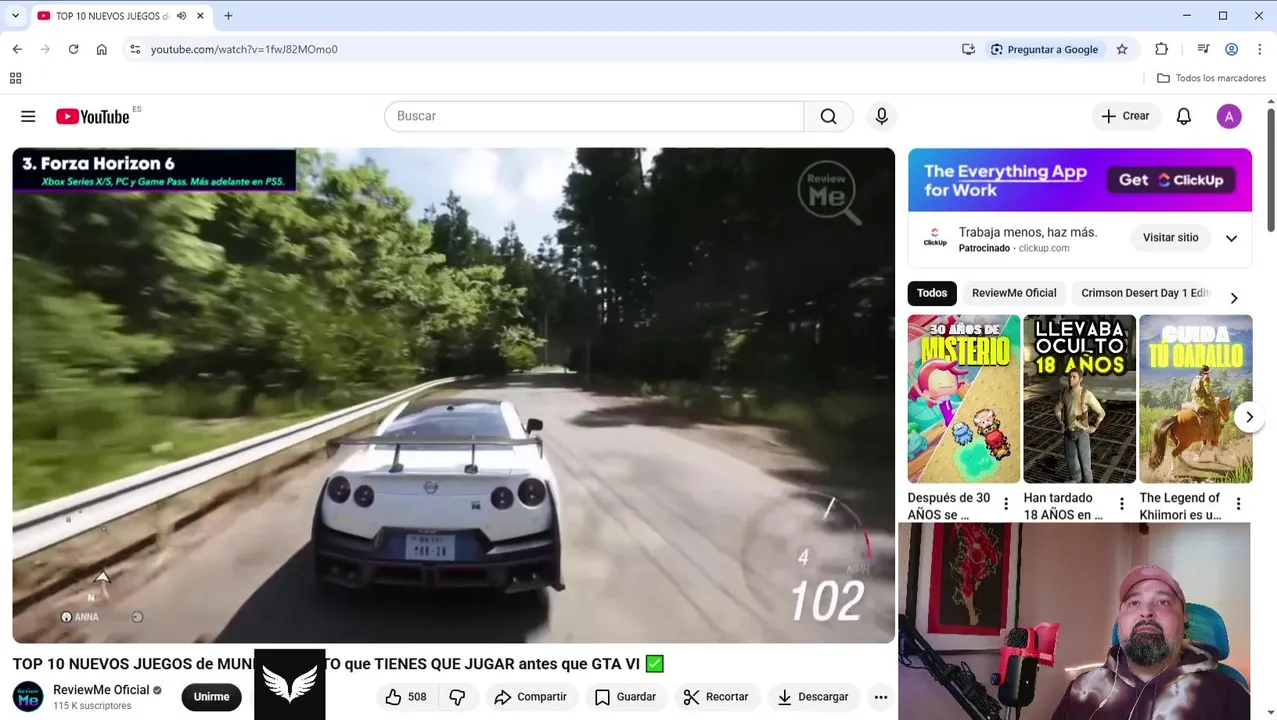Select Crimson Desert Day 1 chip
Image resolution: width=1277 pixels, height=720 pixels.
coord(1145,293)
